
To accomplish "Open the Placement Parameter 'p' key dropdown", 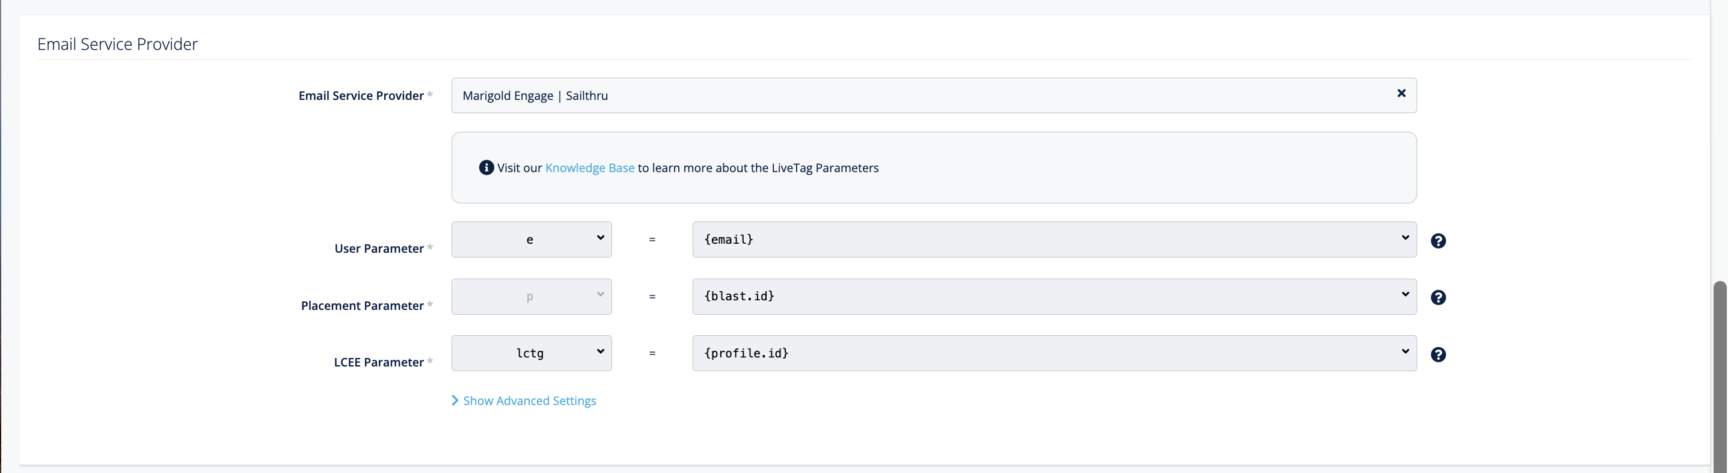I will [x=531, y=297].
